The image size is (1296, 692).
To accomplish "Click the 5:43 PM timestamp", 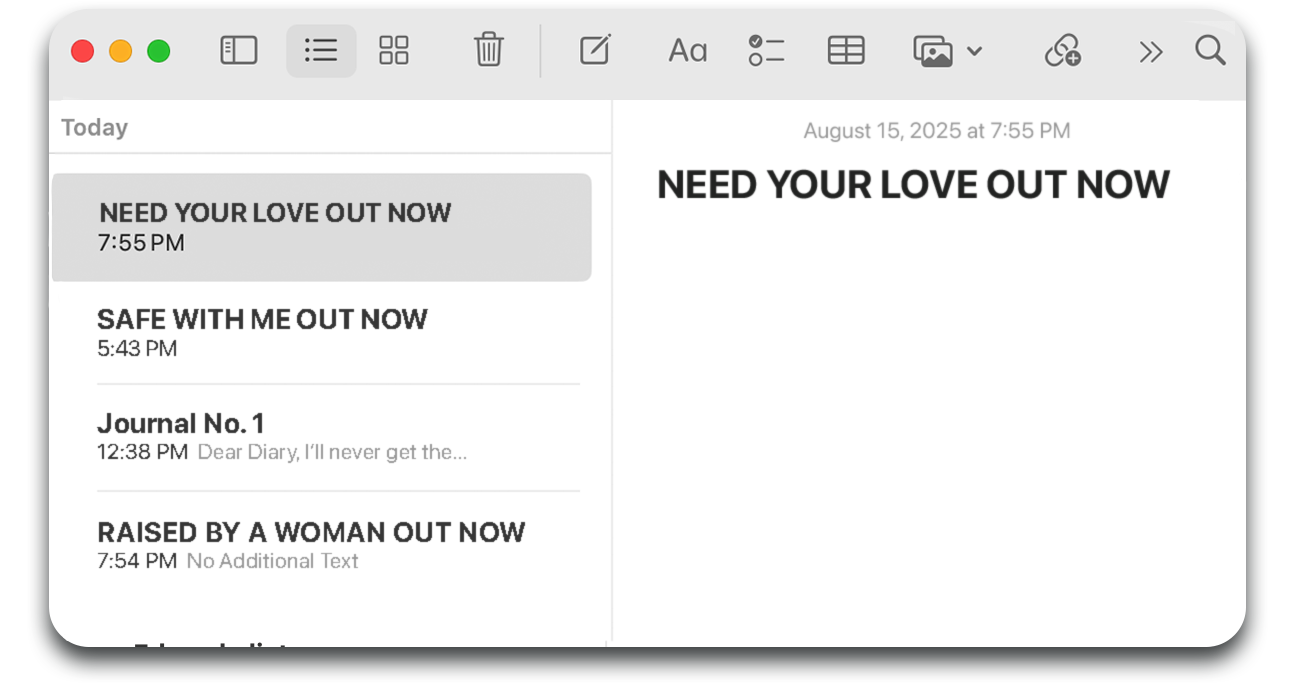I will coord(137,349).
